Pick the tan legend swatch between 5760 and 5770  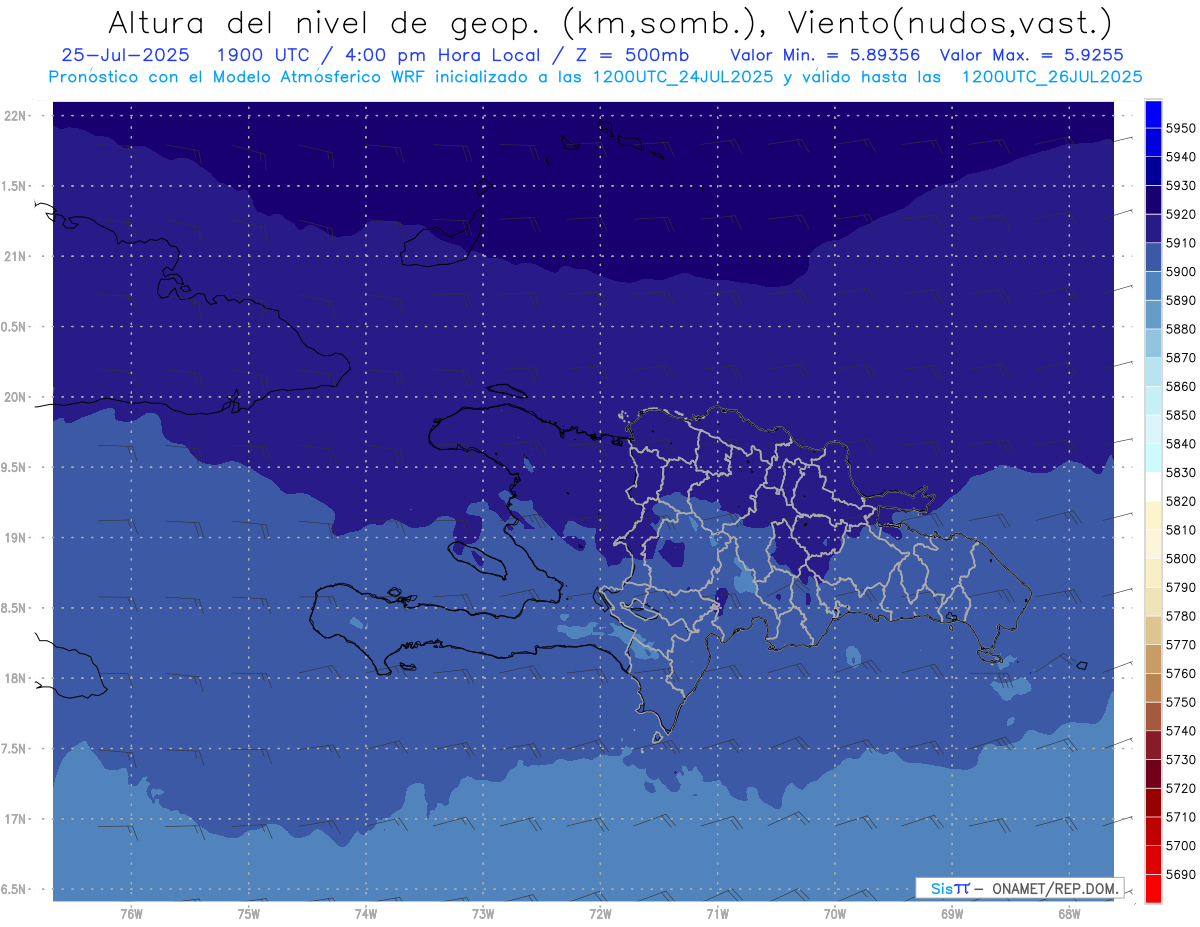click(1153, 659)
